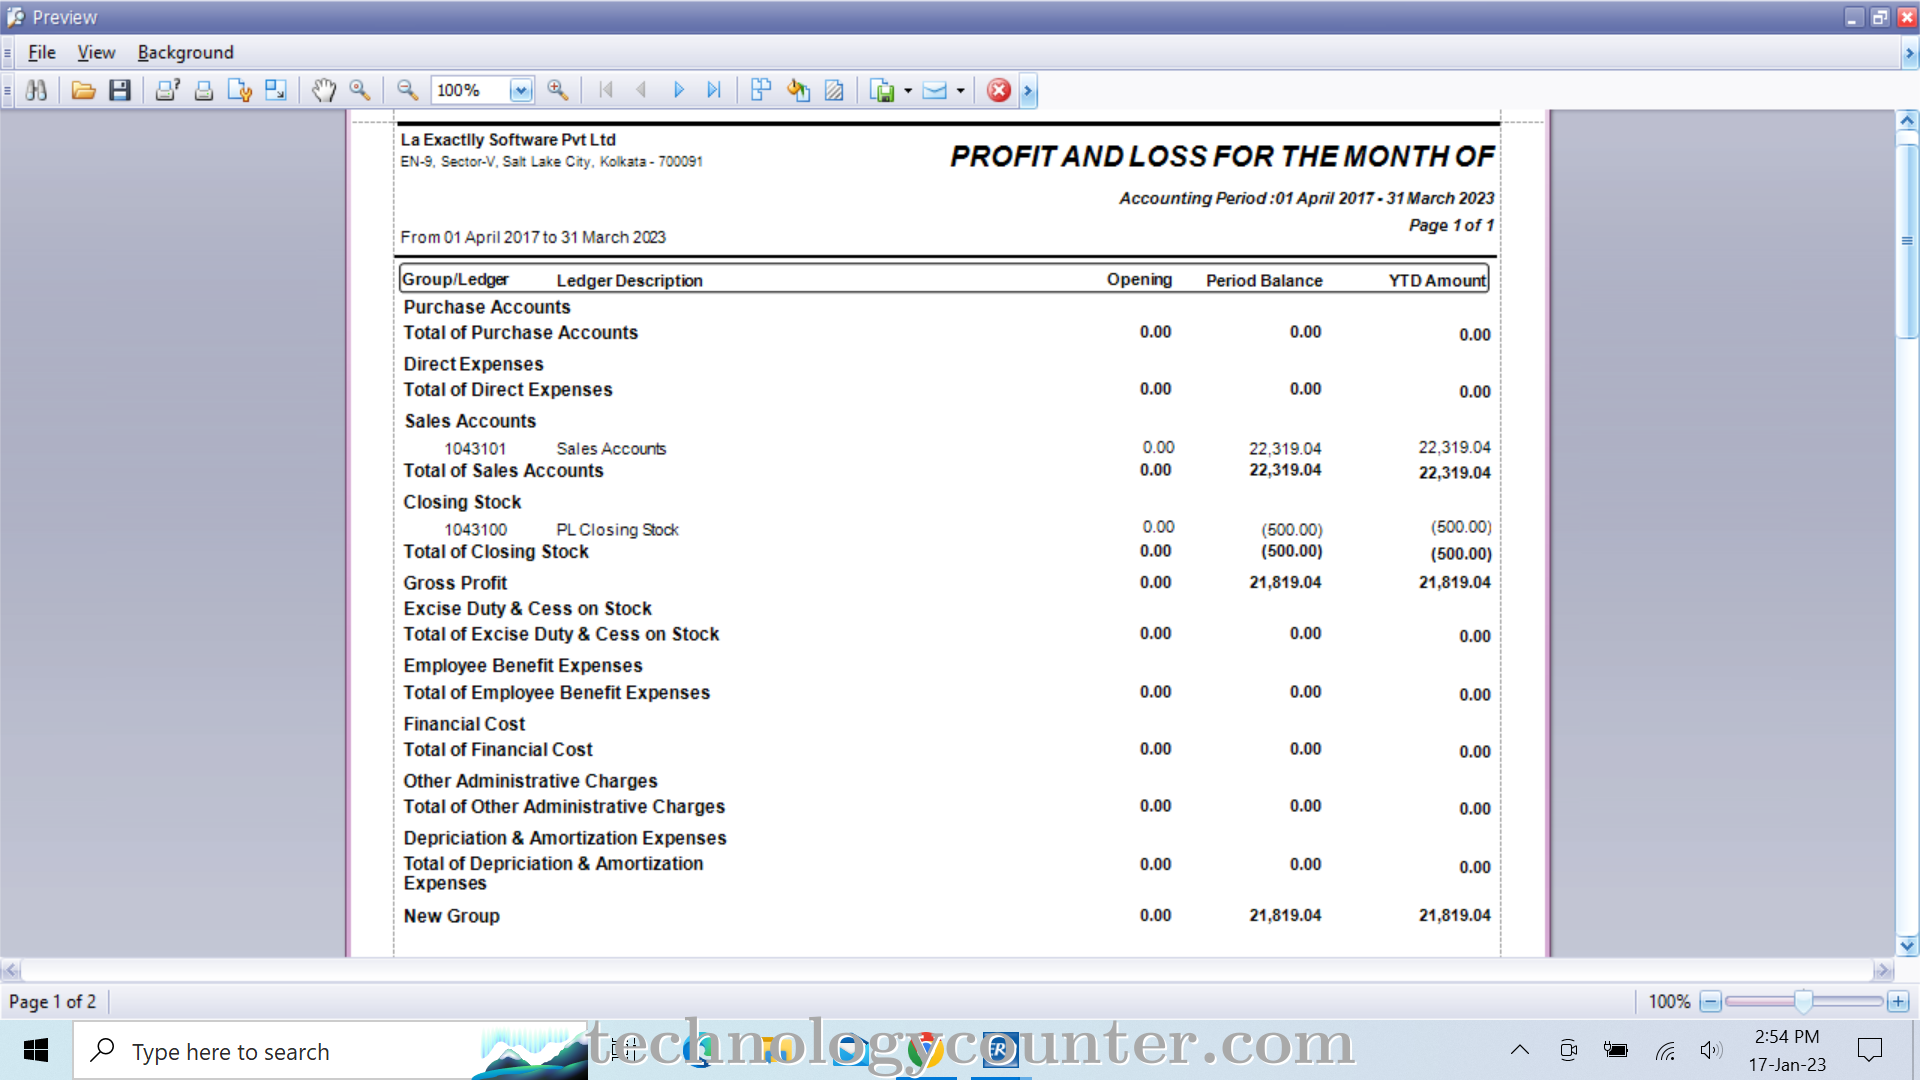Click the Zoom Out magnifier icon
The width and height of the screenshot is (1920, 1080).
(x=407, y=91)
